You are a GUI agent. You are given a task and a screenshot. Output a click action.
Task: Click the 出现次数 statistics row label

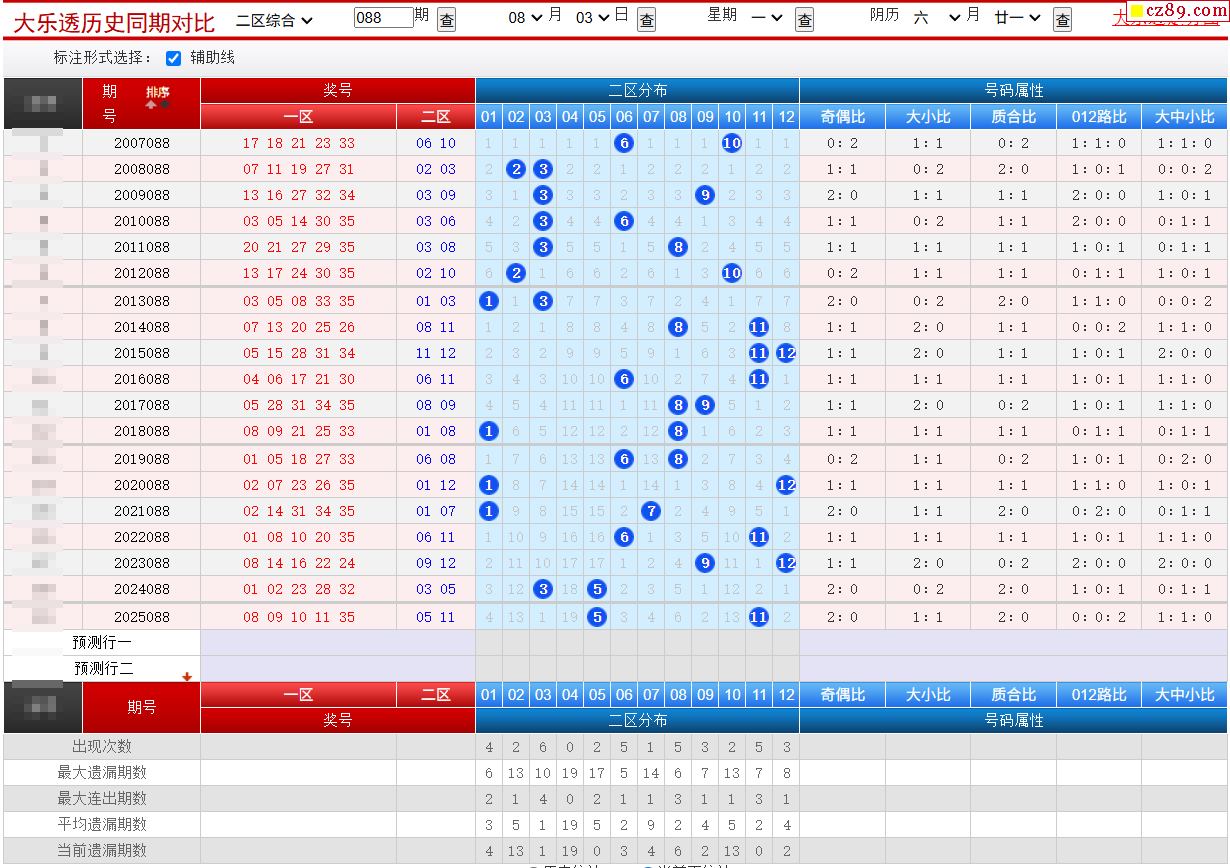tap(102, 746)
